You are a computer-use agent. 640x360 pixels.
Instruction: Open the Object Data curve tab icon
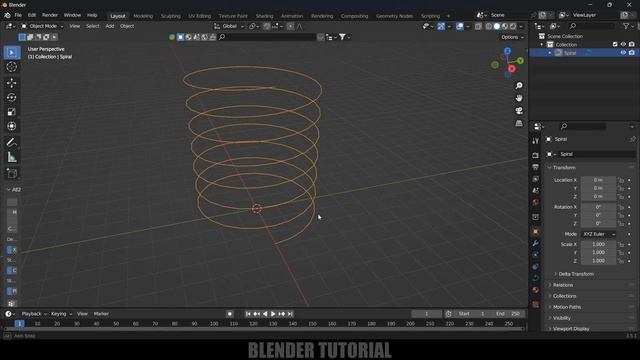(x=536, y=278)
